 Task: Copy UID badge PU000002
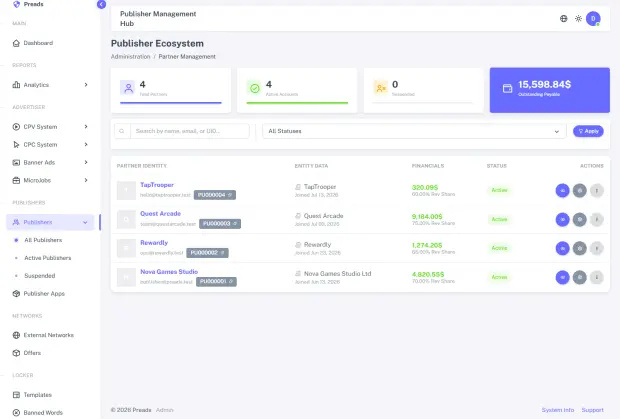click(x=207, y=253)
